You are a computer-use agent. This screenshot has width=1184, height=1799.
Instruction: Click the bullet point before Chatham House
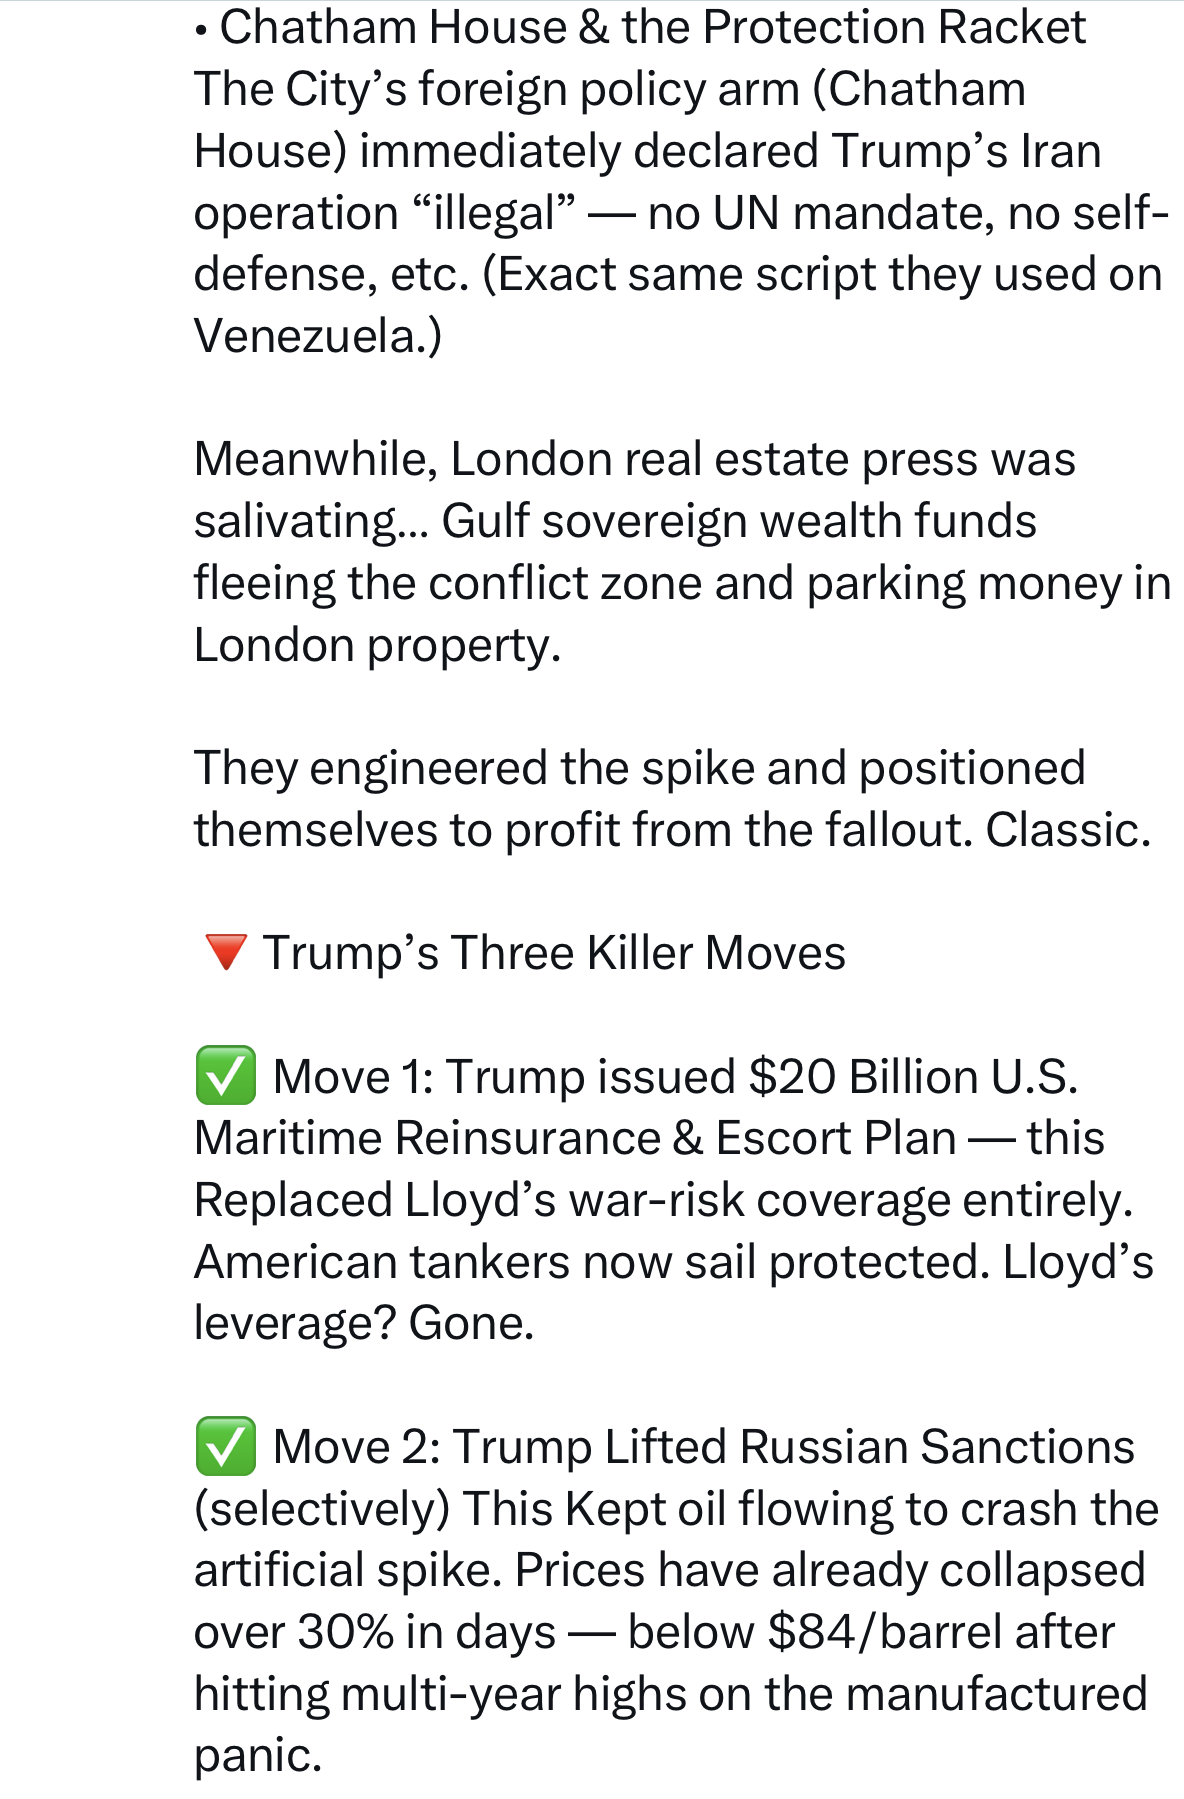202,30
